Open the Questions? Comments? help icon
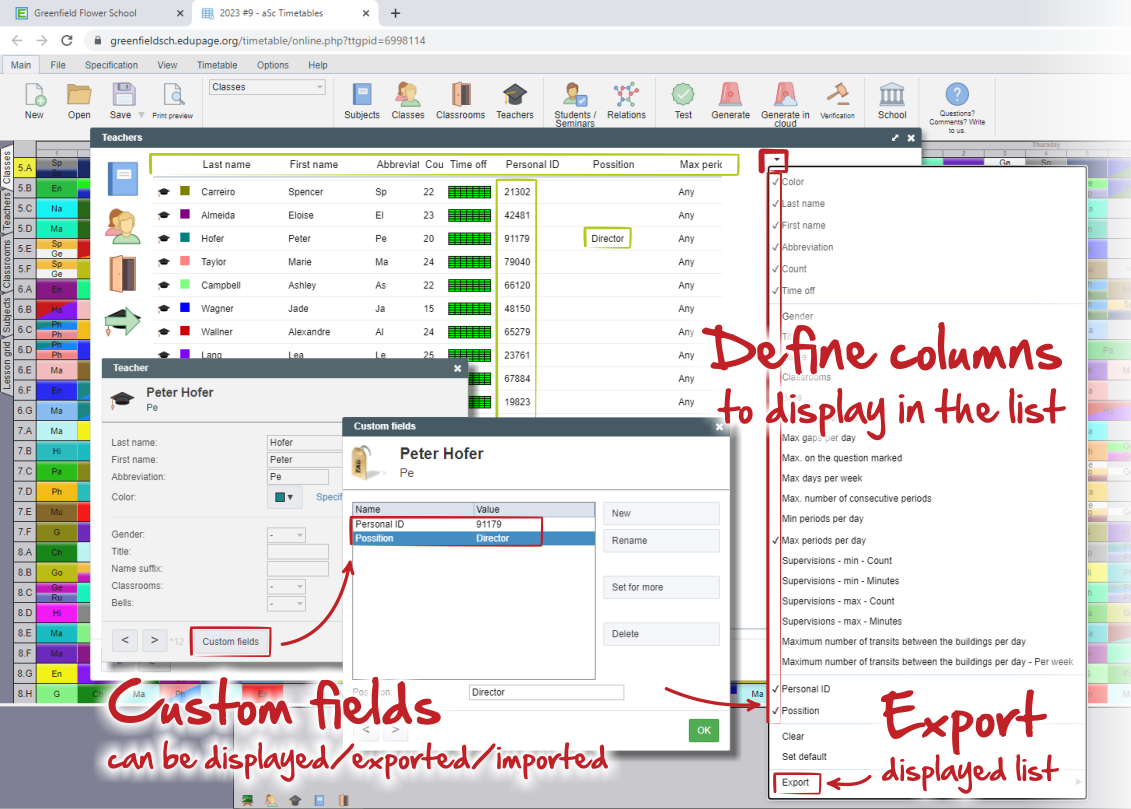1131x809 pixels. 957,107
